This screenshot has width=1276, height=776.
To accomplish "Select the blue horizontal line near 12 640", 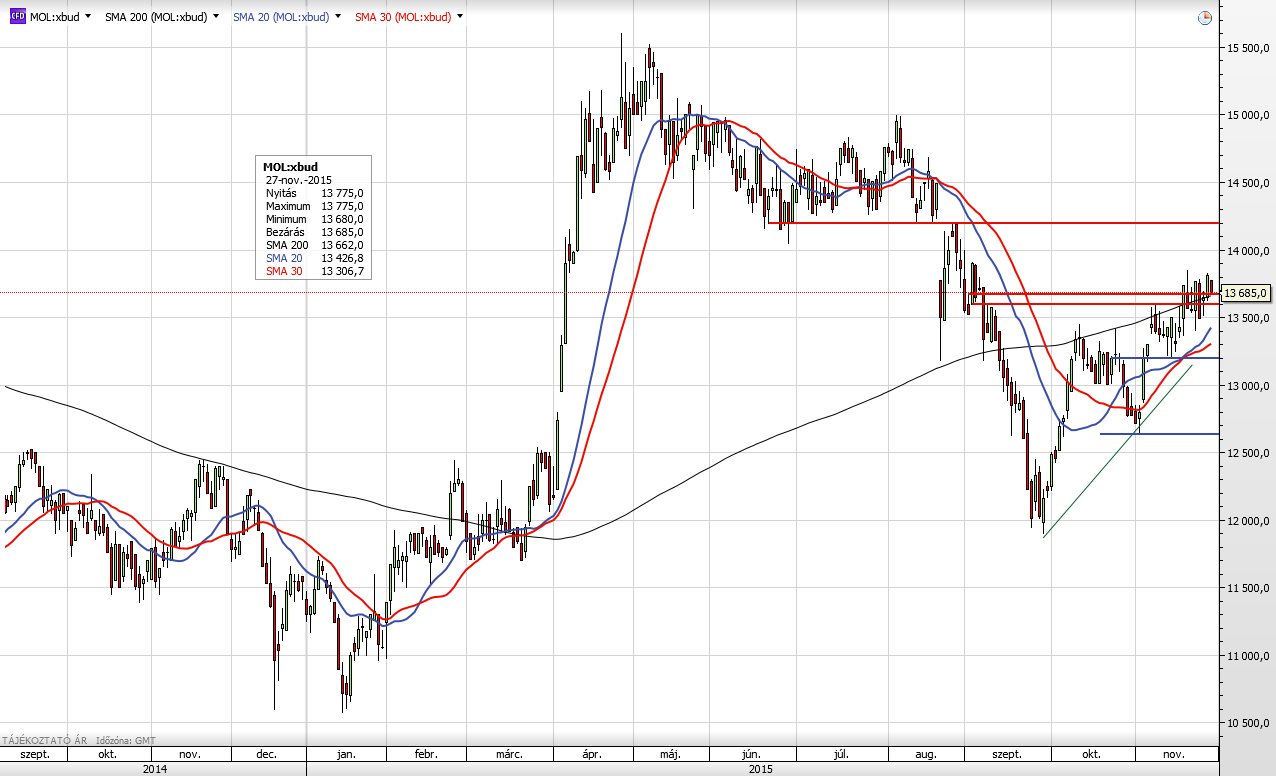I will (1159, 434).
